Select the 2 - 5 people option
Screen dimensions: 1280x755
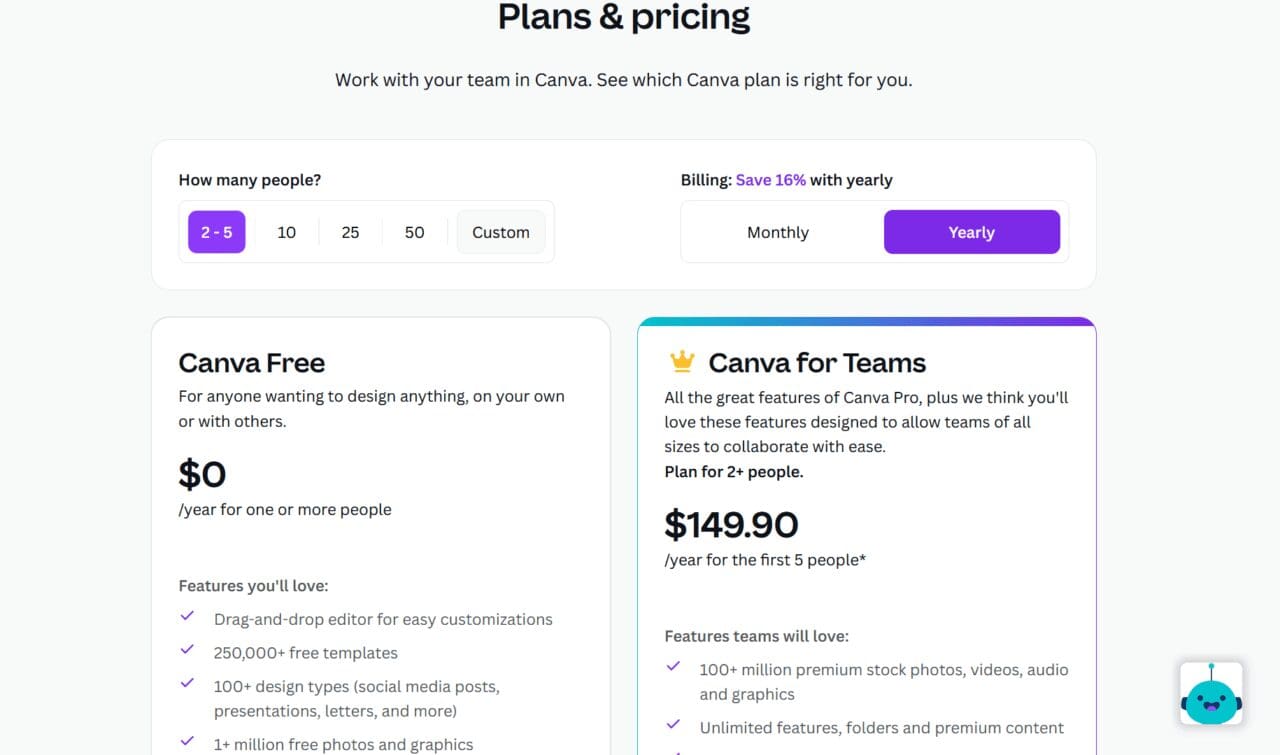click(216, 231)
